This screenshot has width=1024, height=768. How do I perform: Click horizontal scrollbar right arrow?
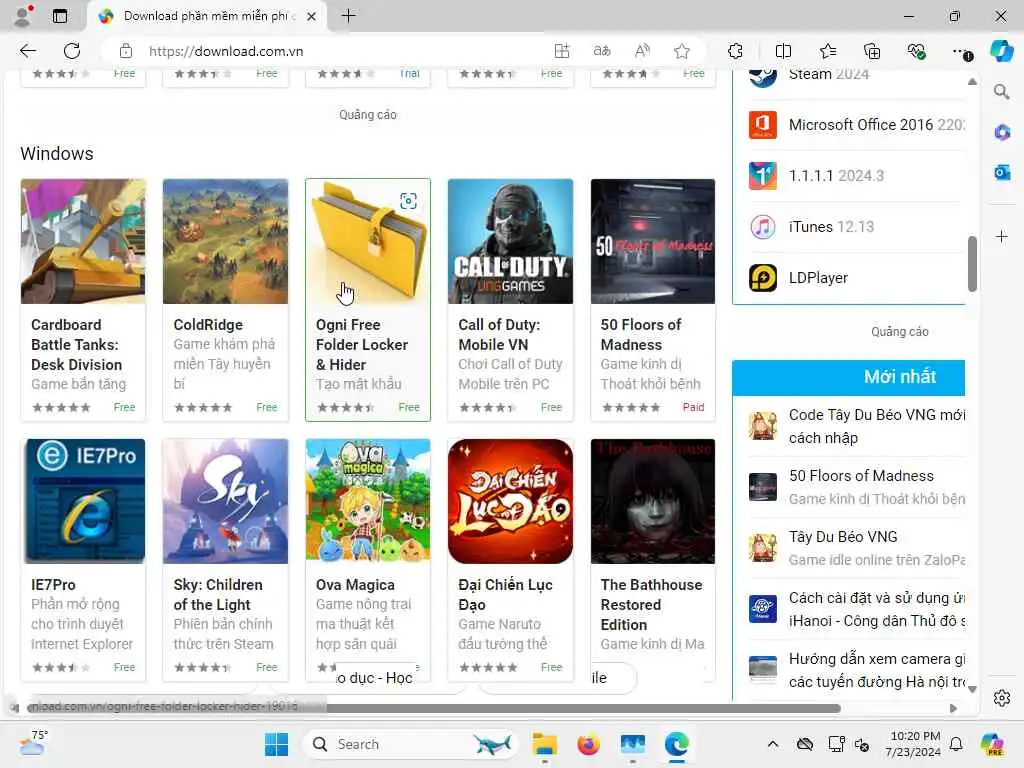[954, 708]
